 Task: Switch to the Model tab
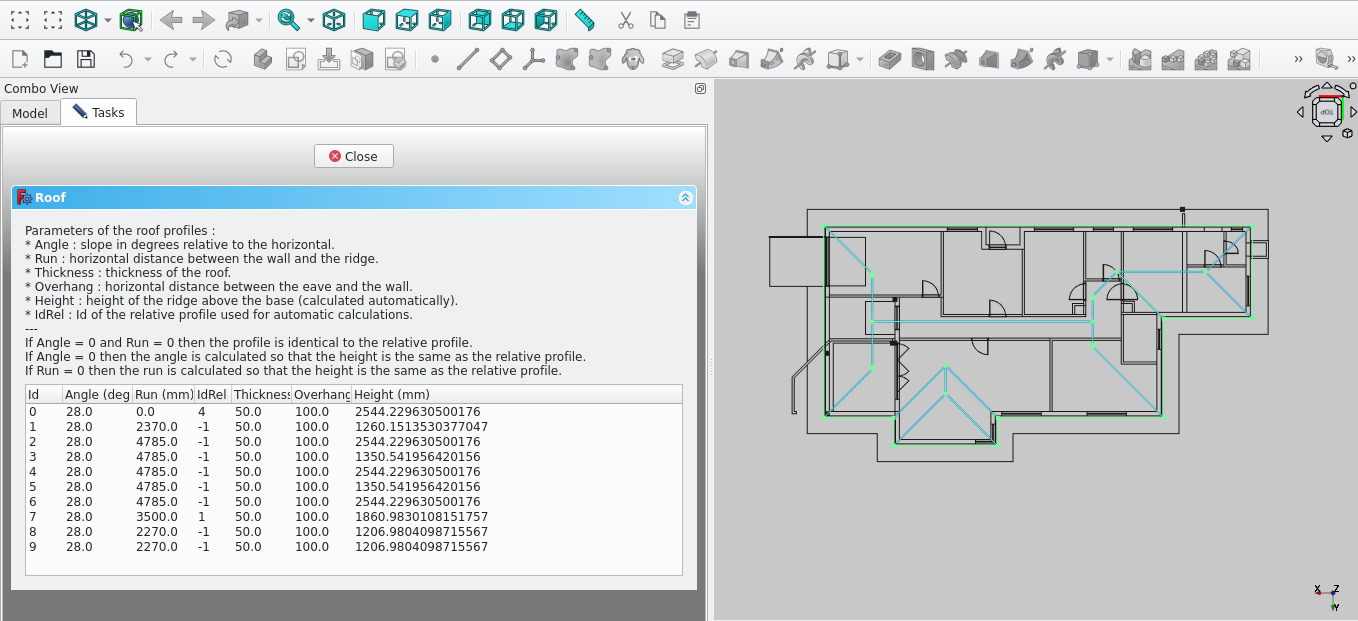(30, 113)
